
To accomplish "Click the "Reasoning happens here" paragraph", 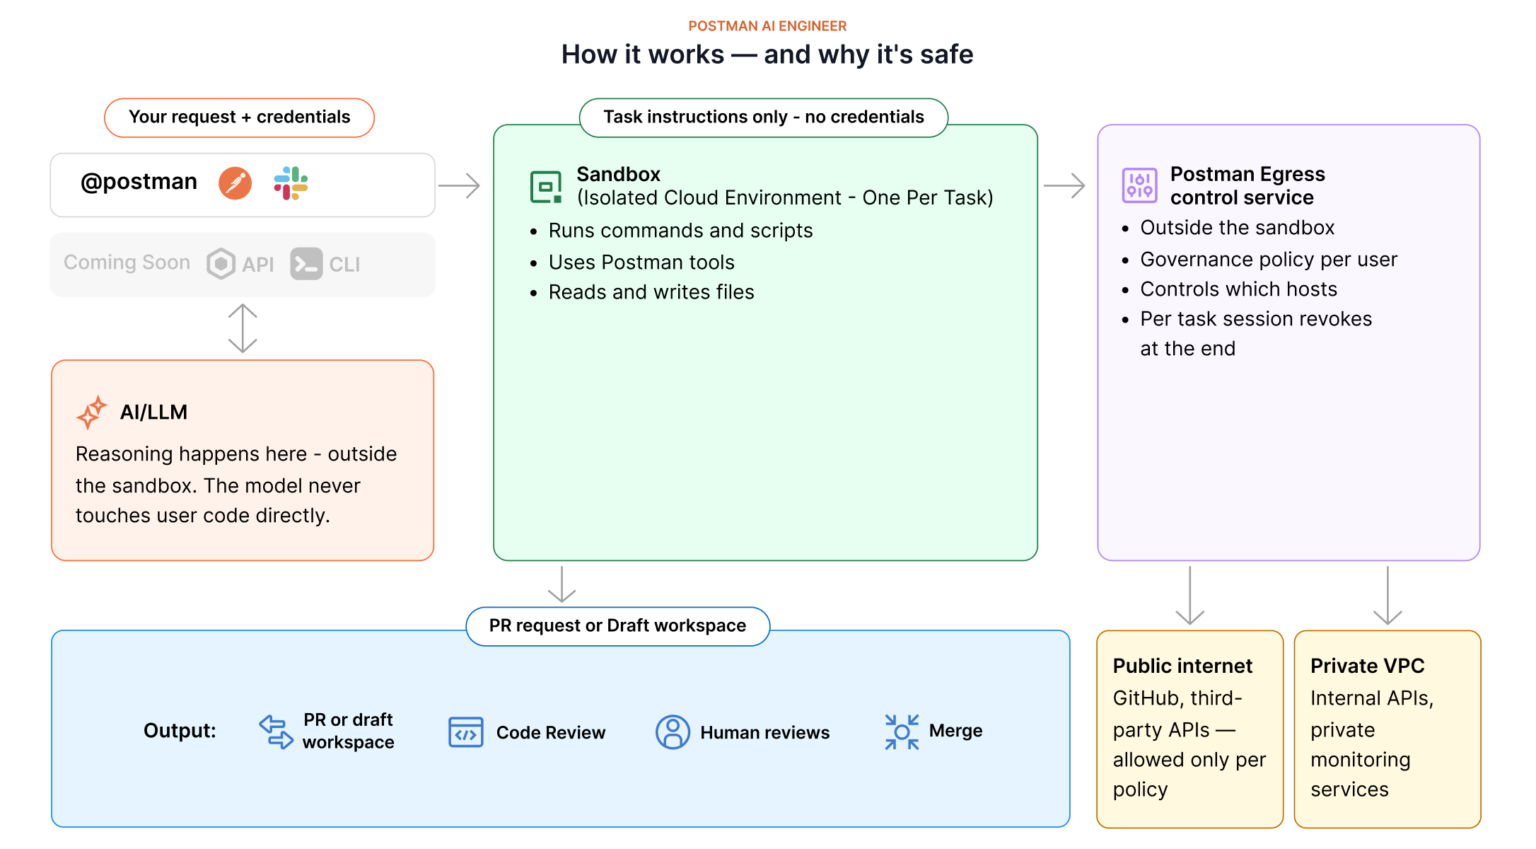I will tap(236, 485).
